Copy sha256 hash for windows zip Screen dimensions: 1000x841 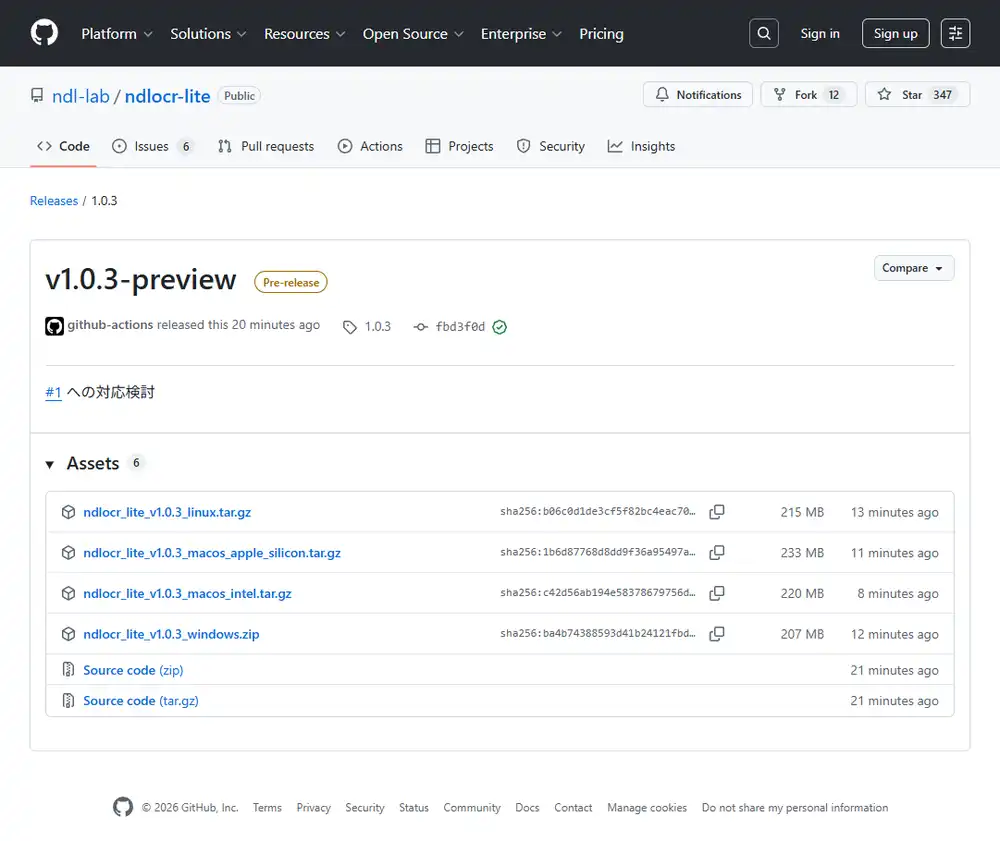coord(716,634)
